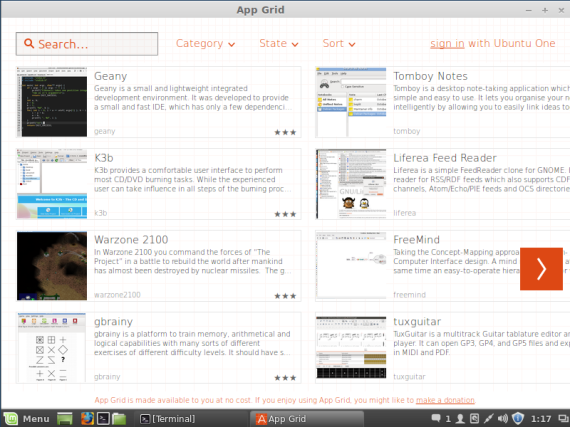Launch terminal from the taskbar launcher
The width and height of the screenshot is (570, 427).
pyautogui.click(x=103, y=419)
